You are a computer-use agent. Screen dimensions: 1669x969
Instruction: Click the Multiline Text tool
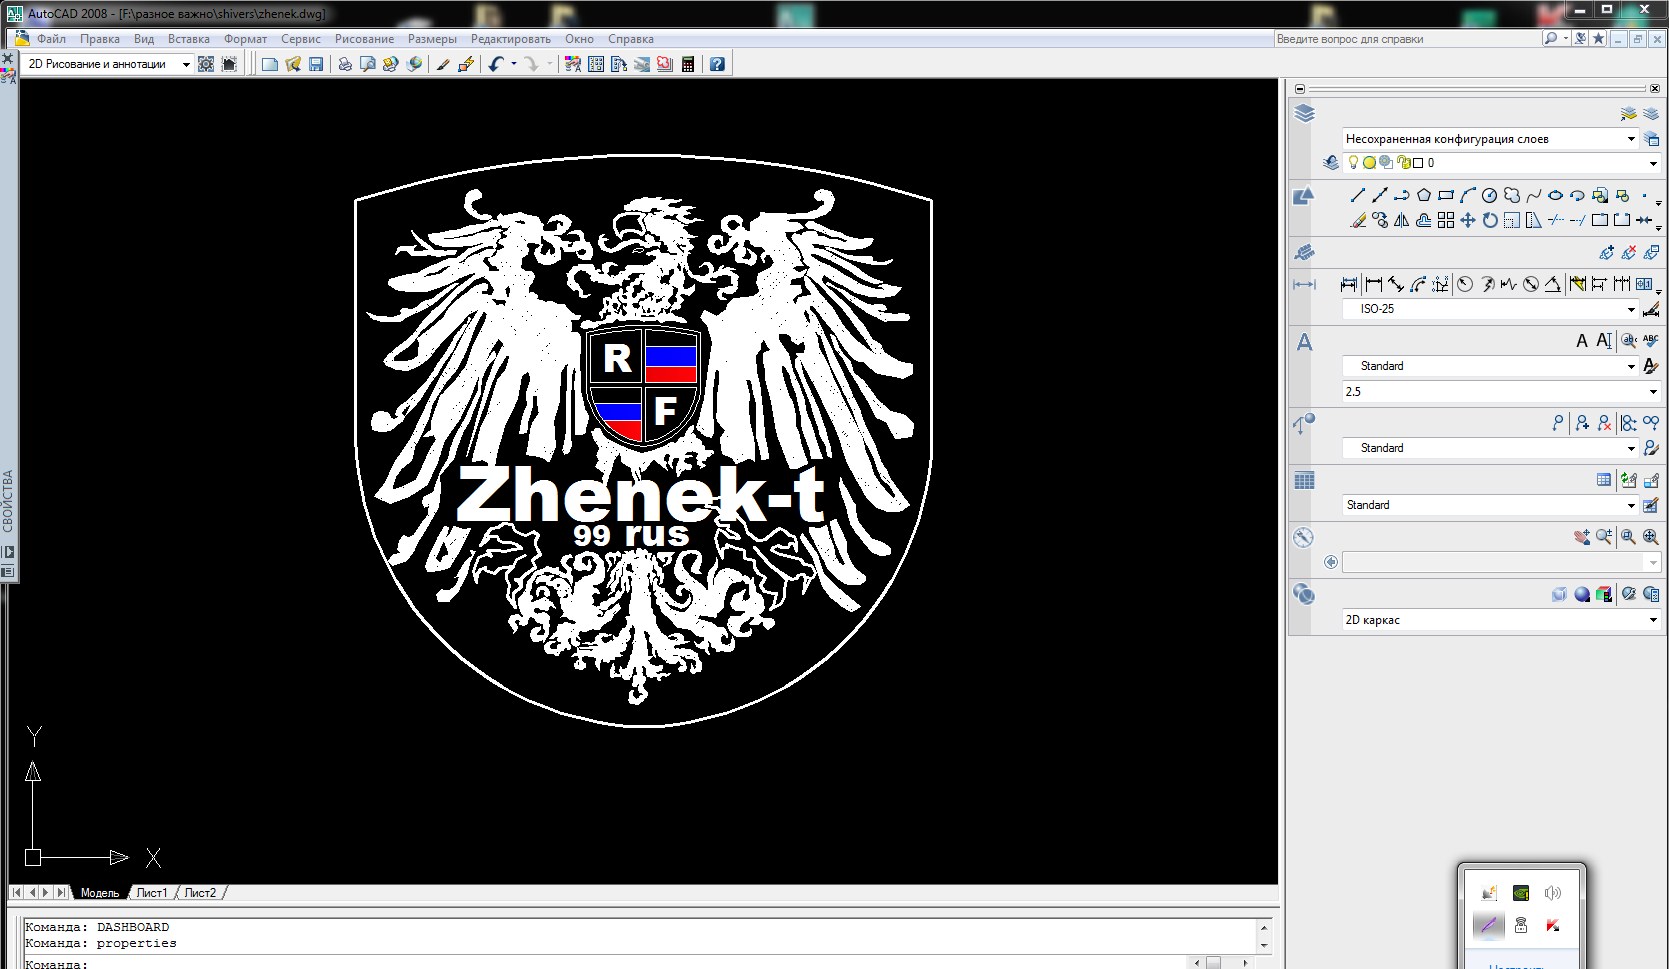pos(1581,341)
